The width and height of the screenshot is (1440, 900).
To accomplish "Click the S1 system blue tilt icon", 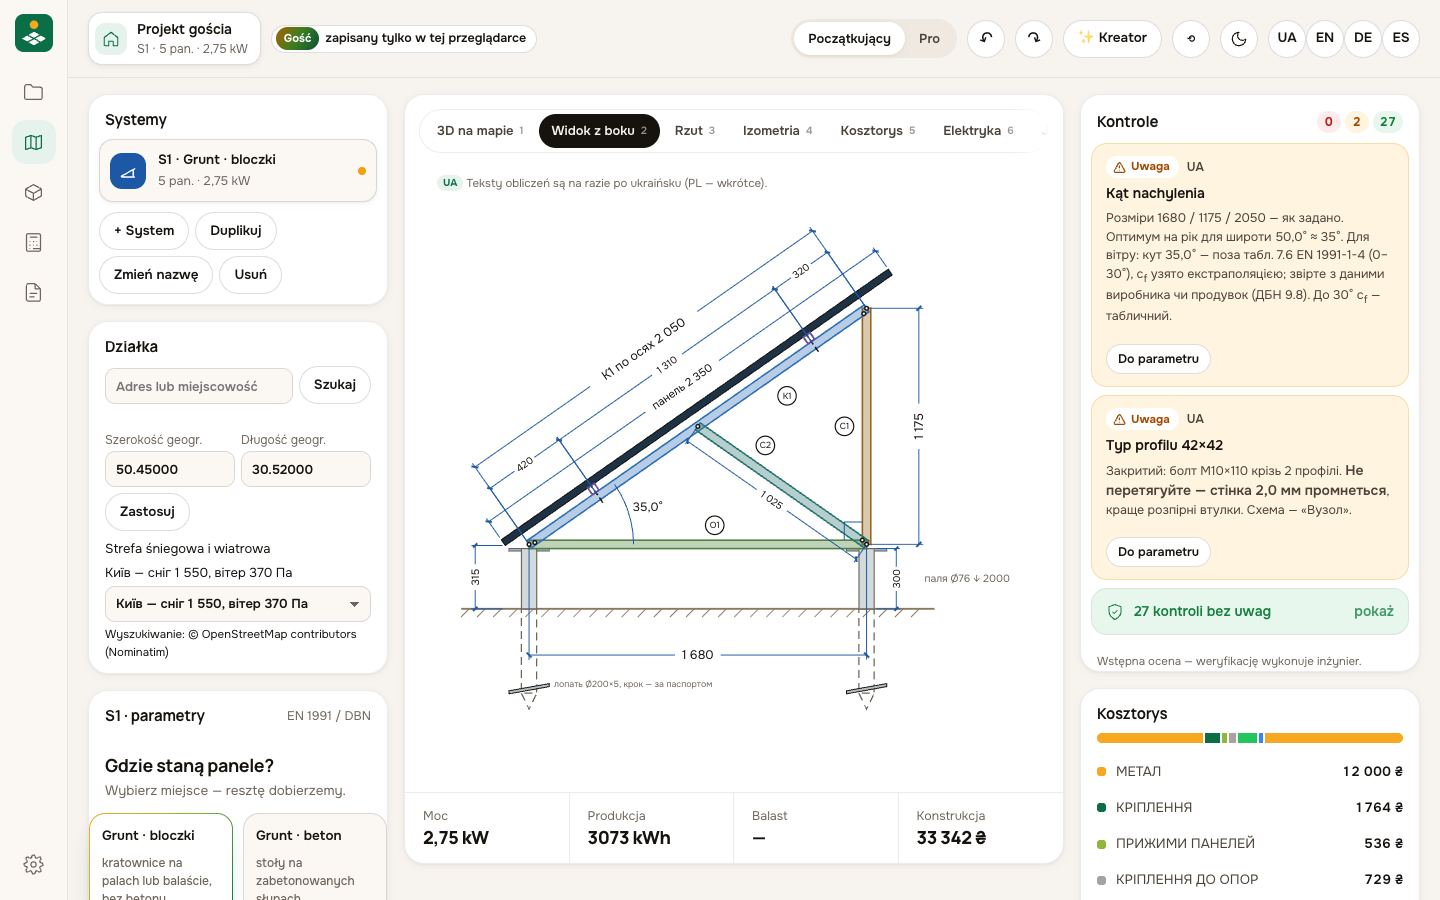I will coord(128,171).
